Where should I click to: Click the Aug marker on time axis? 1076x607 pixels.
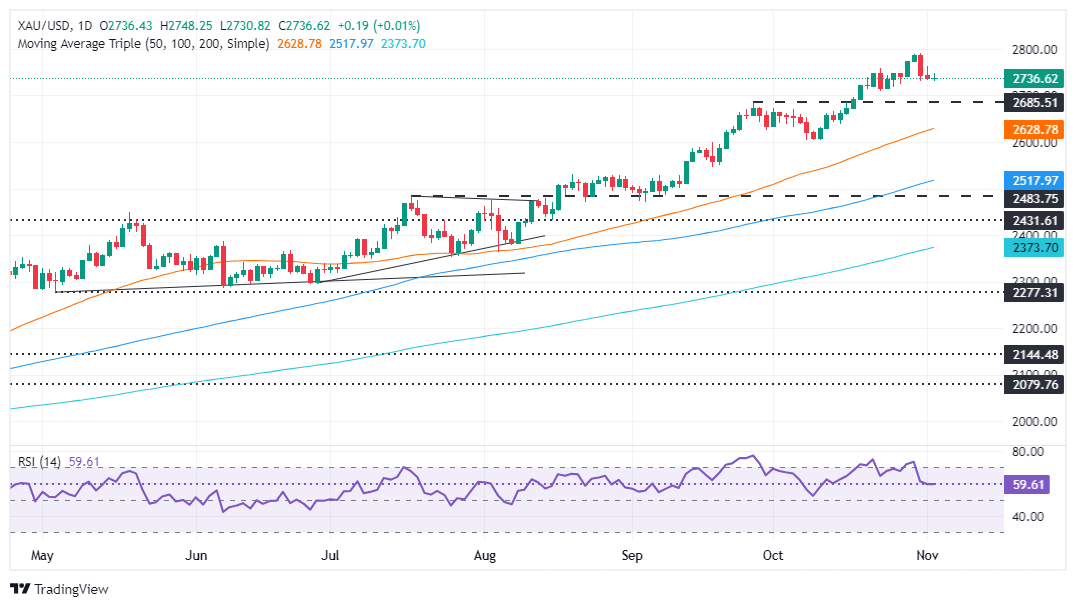click(x=484, y=555)
